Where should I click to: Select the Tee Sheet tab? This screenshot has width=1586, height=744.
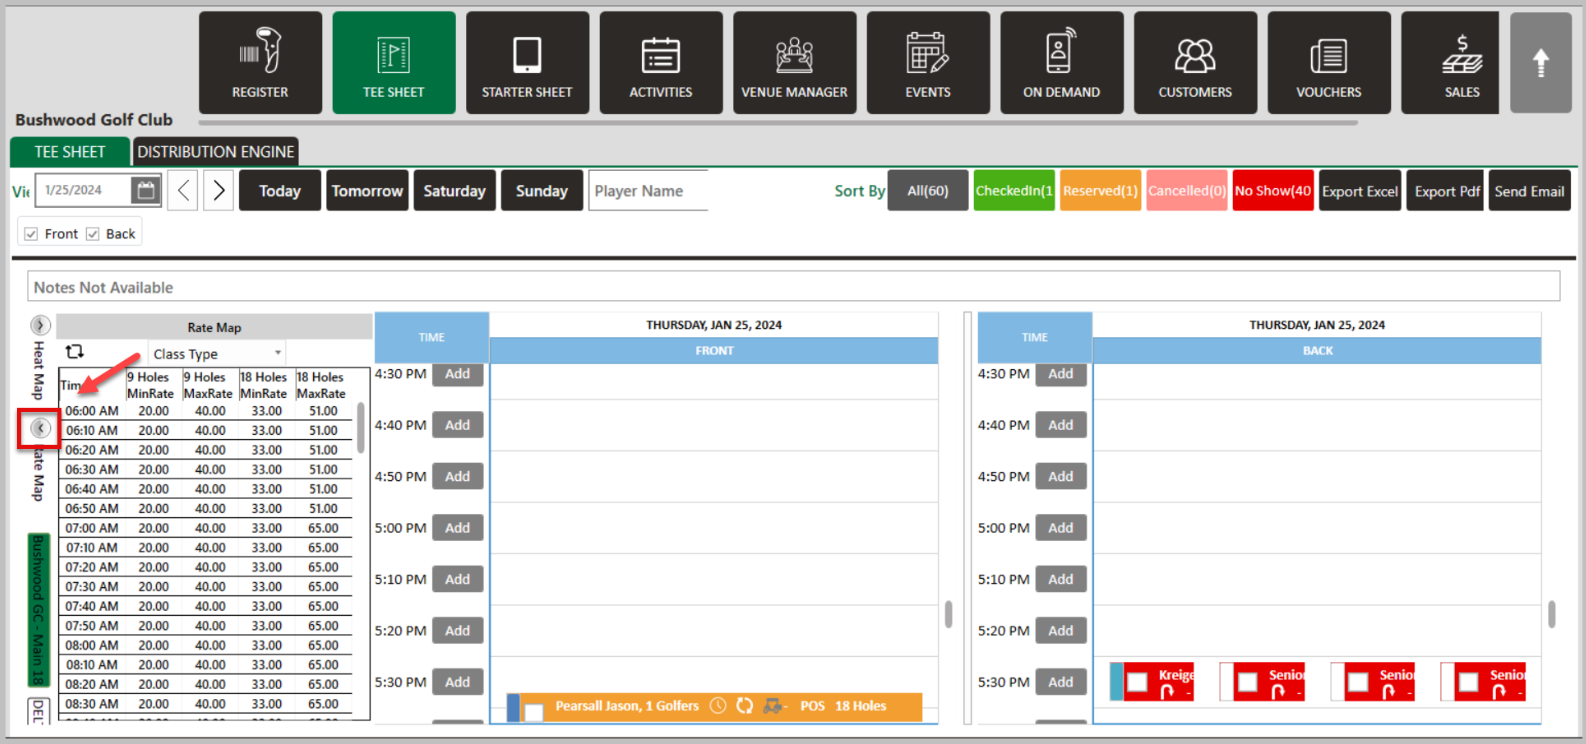(70, 152)
